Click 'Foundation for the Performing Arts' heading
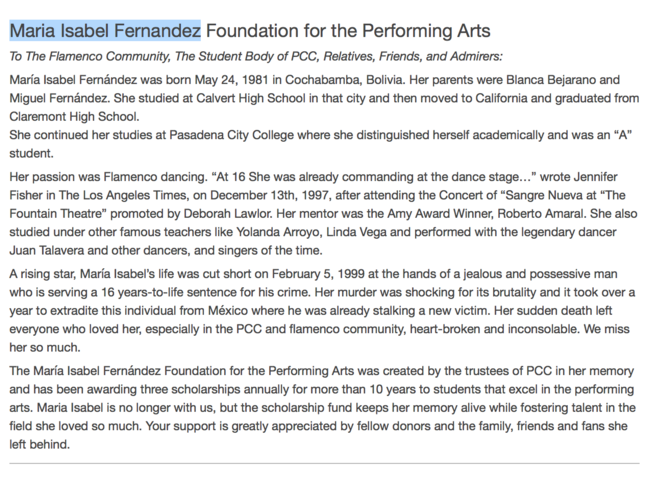This screenshot has width=646, height=479. [x=348, y=30]
